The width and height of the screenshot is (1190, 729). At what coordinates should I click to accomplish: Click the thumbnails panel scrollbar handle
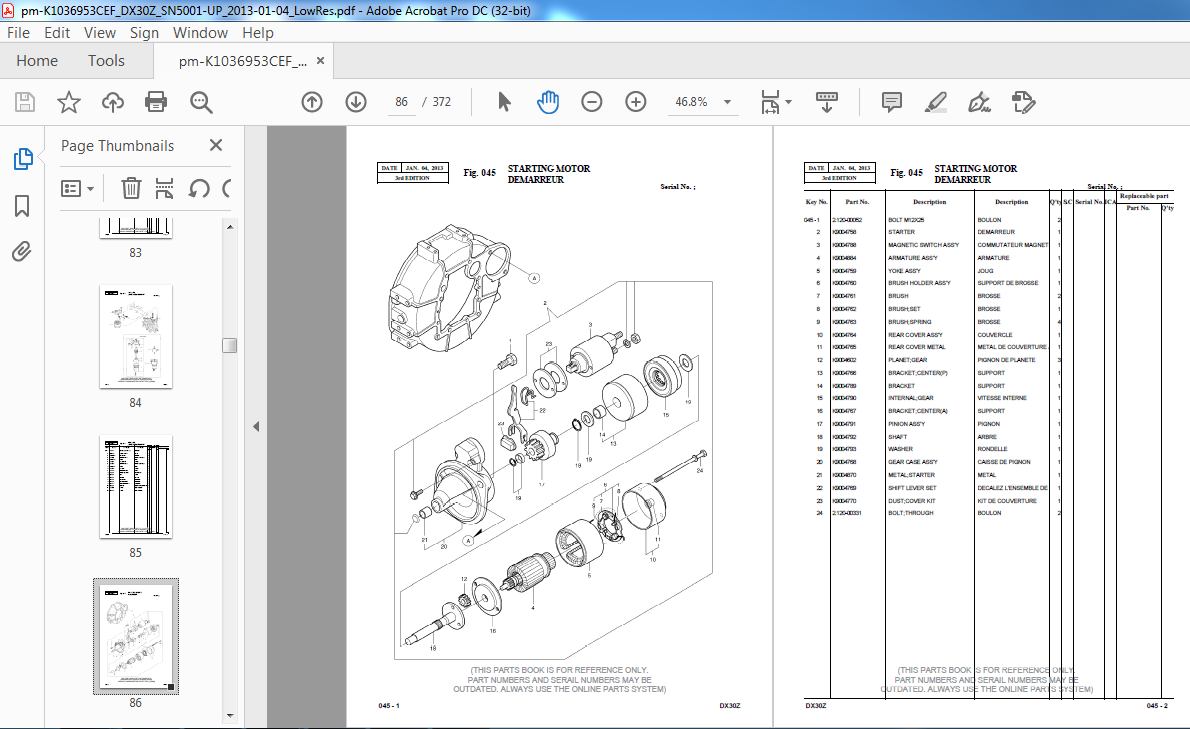point(229,345)
